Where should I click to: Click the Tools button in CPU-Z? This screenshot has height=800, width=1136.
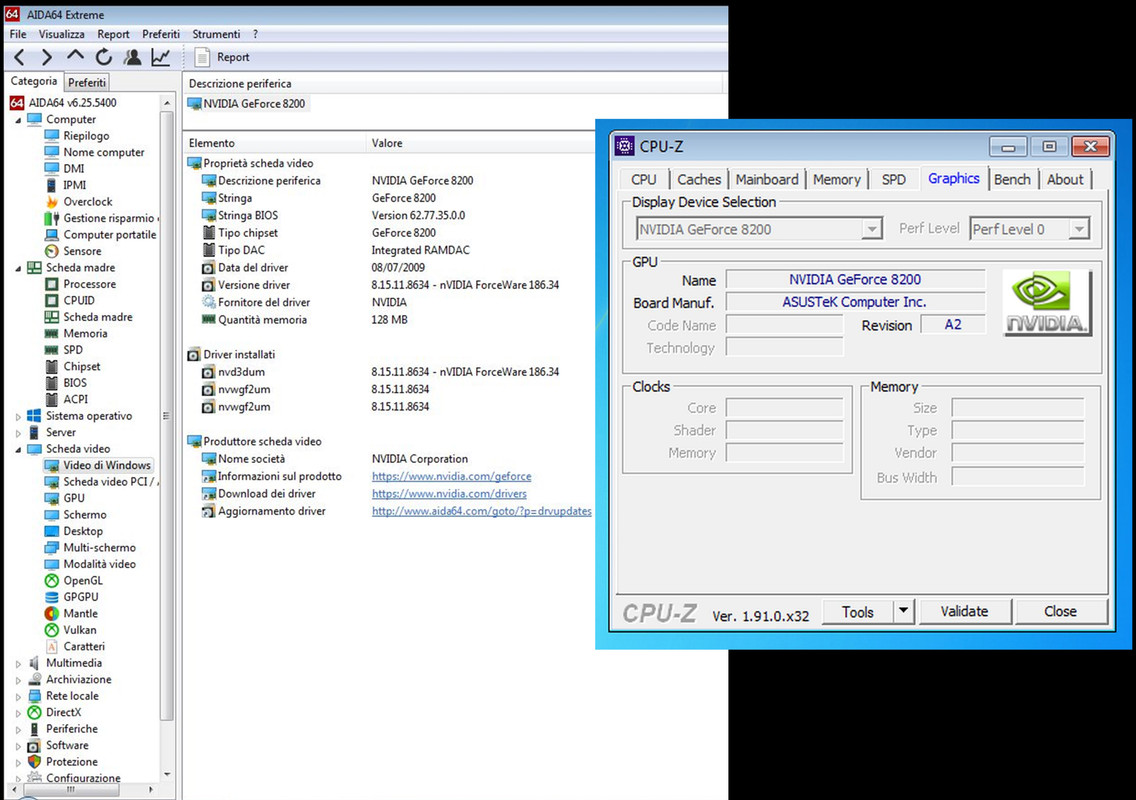(858, 612)
